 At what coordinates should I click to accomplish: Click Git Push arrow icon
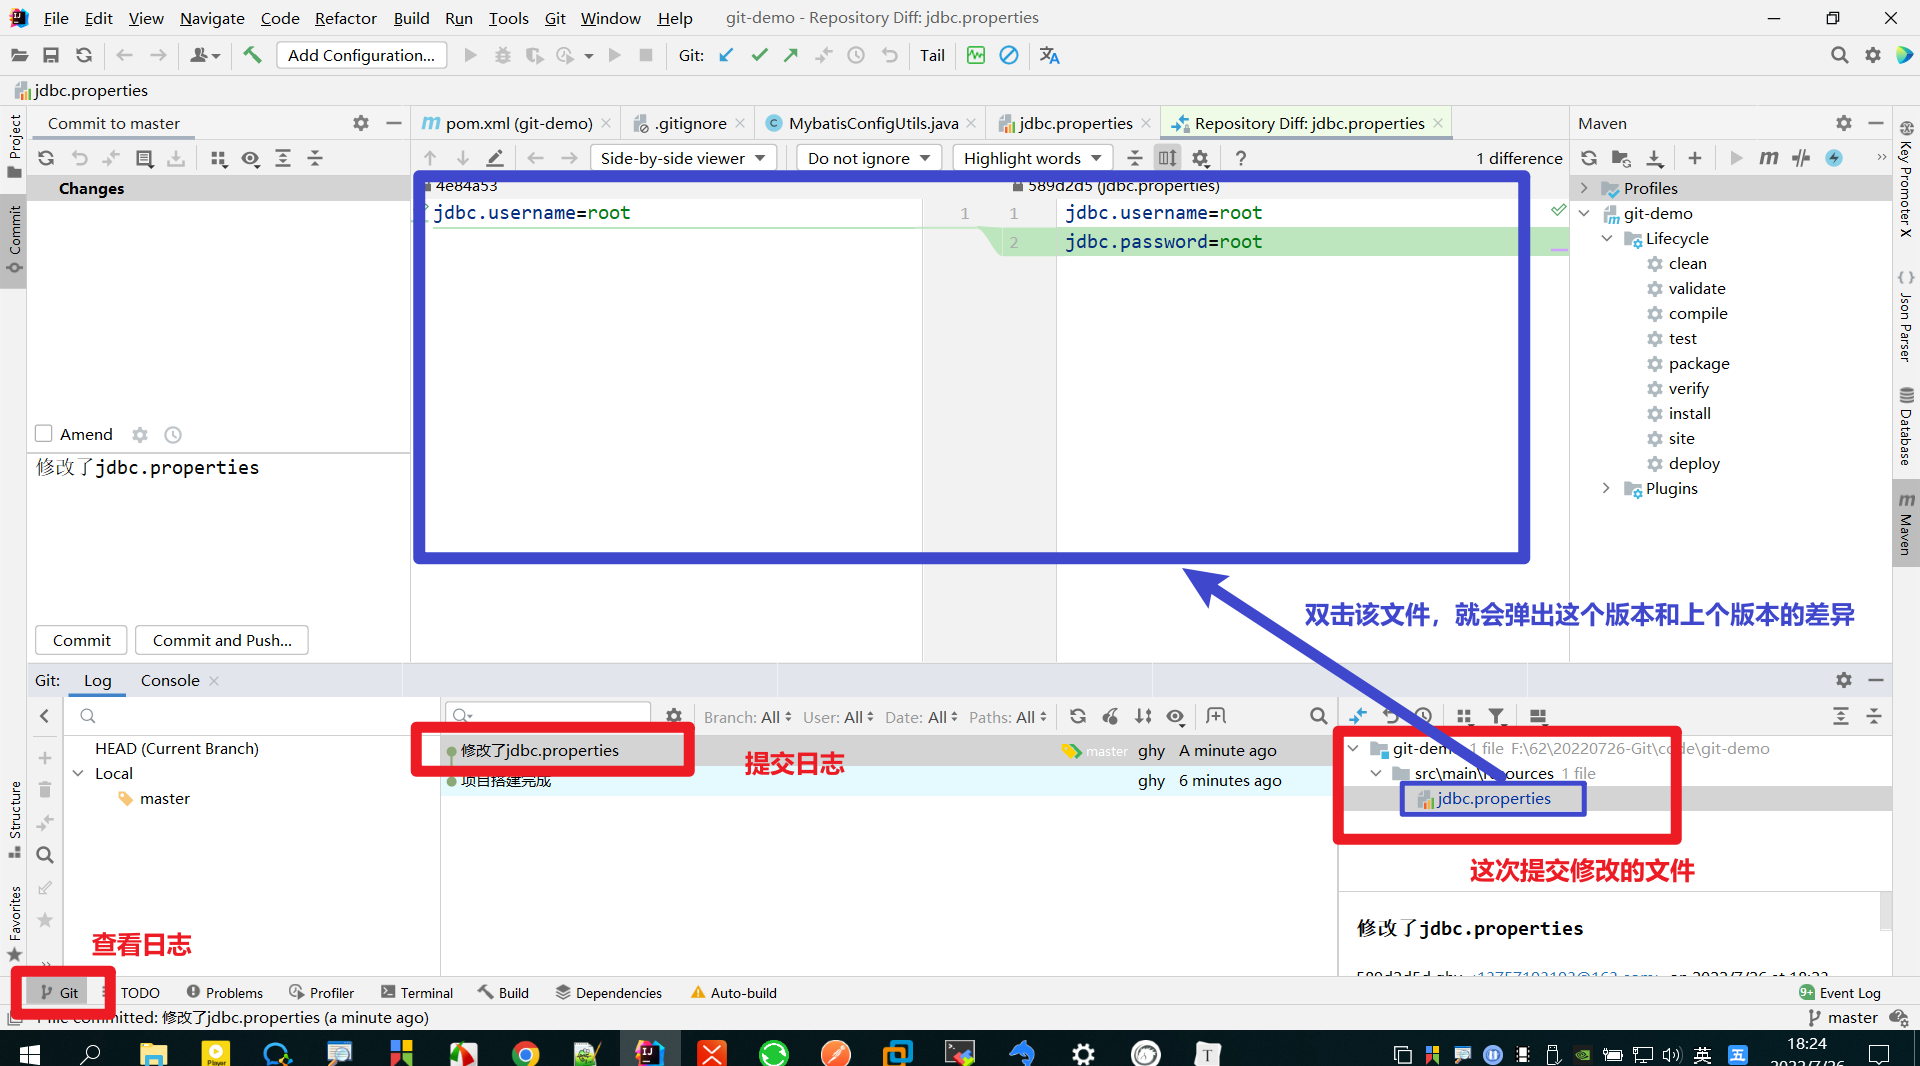click(x=791, y=56)
